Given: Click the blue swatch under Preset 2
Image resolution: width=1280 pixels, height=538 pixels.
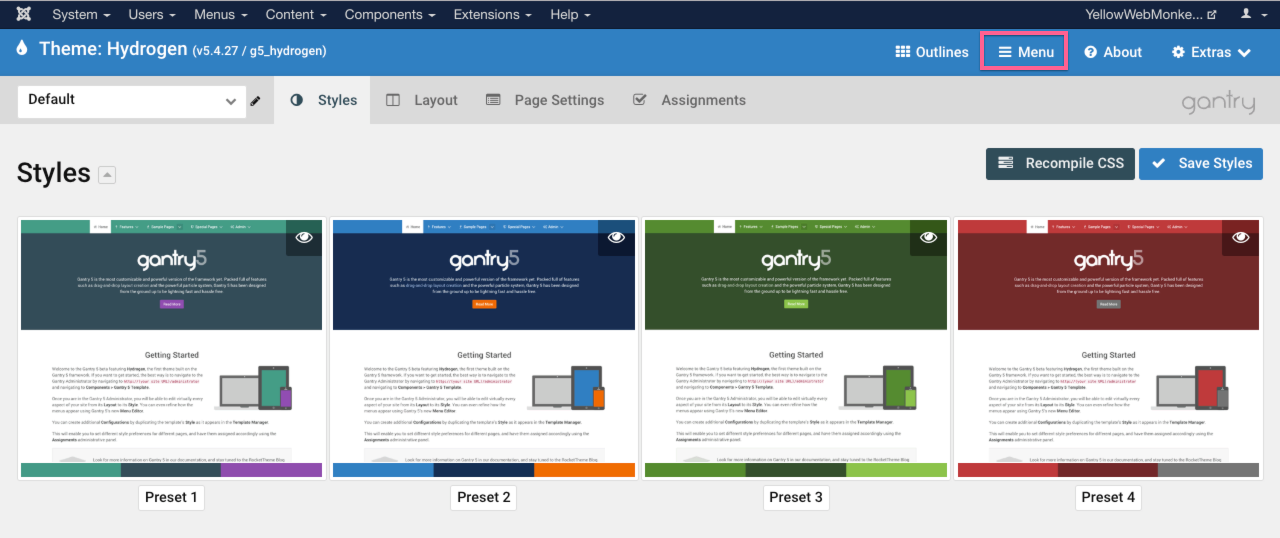Looking at the screenshot, I should (x=383, y=470).
